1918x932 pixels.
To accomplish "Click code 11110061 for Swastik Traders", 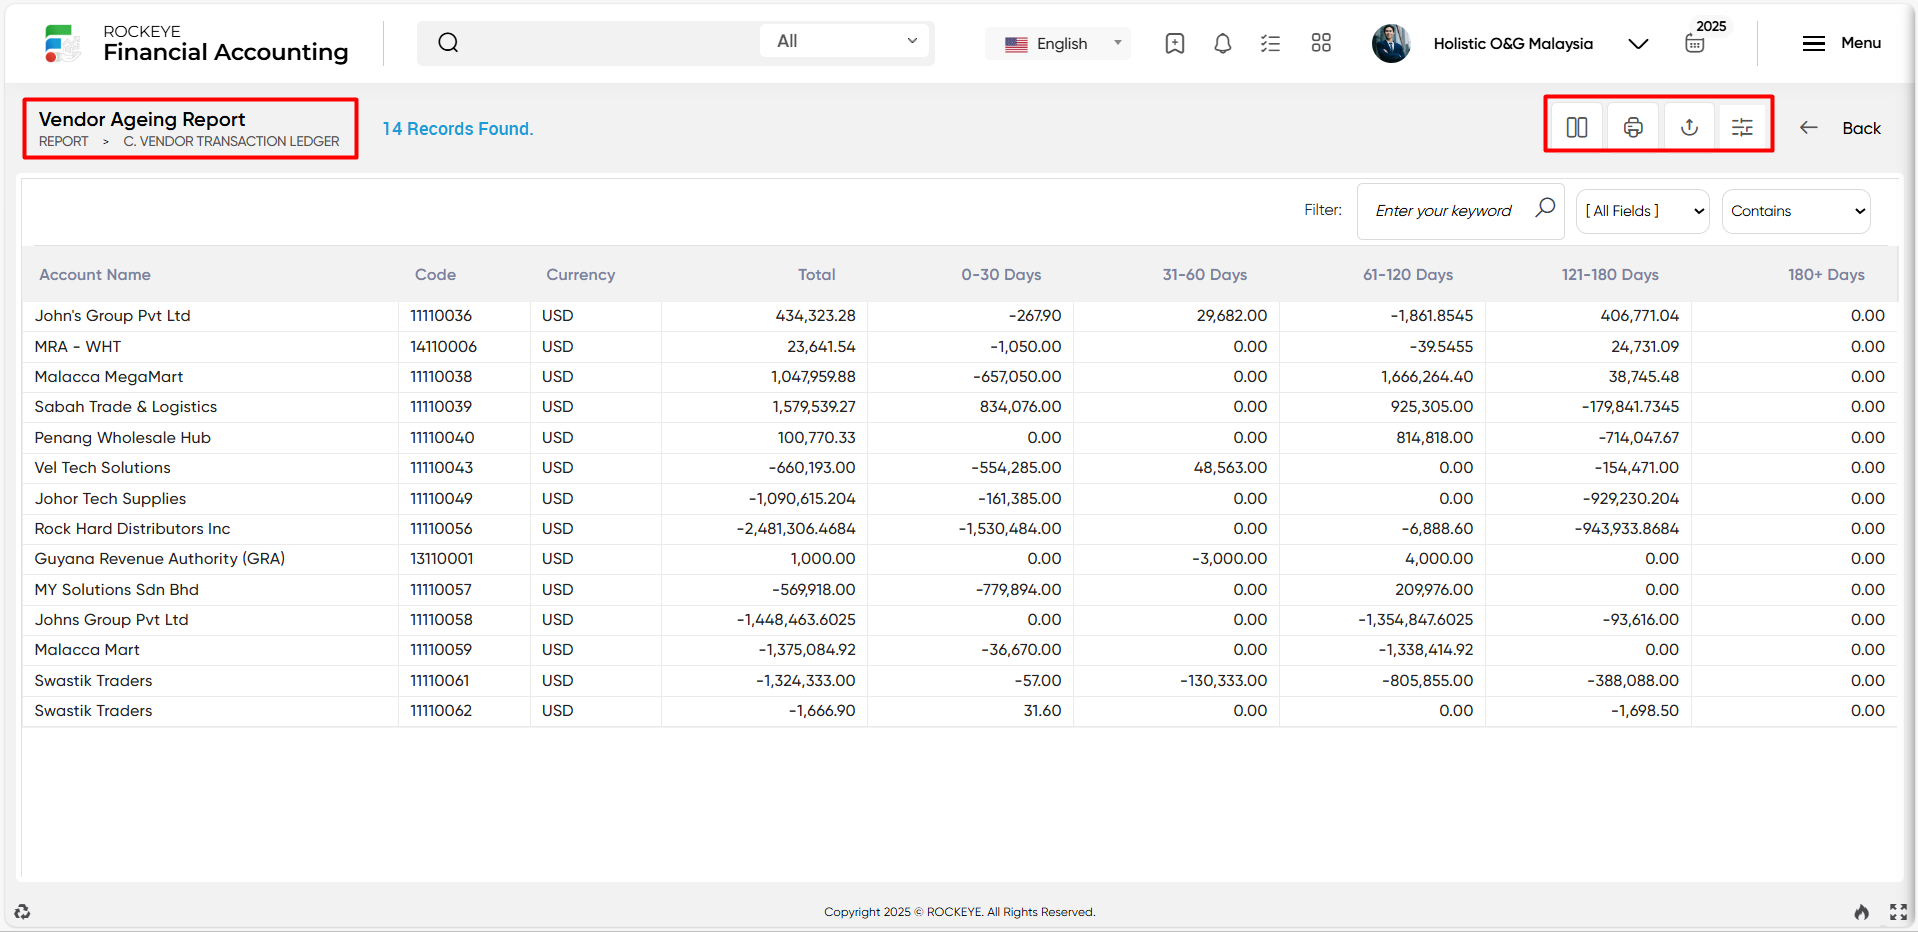I will [x=440, y=681].
